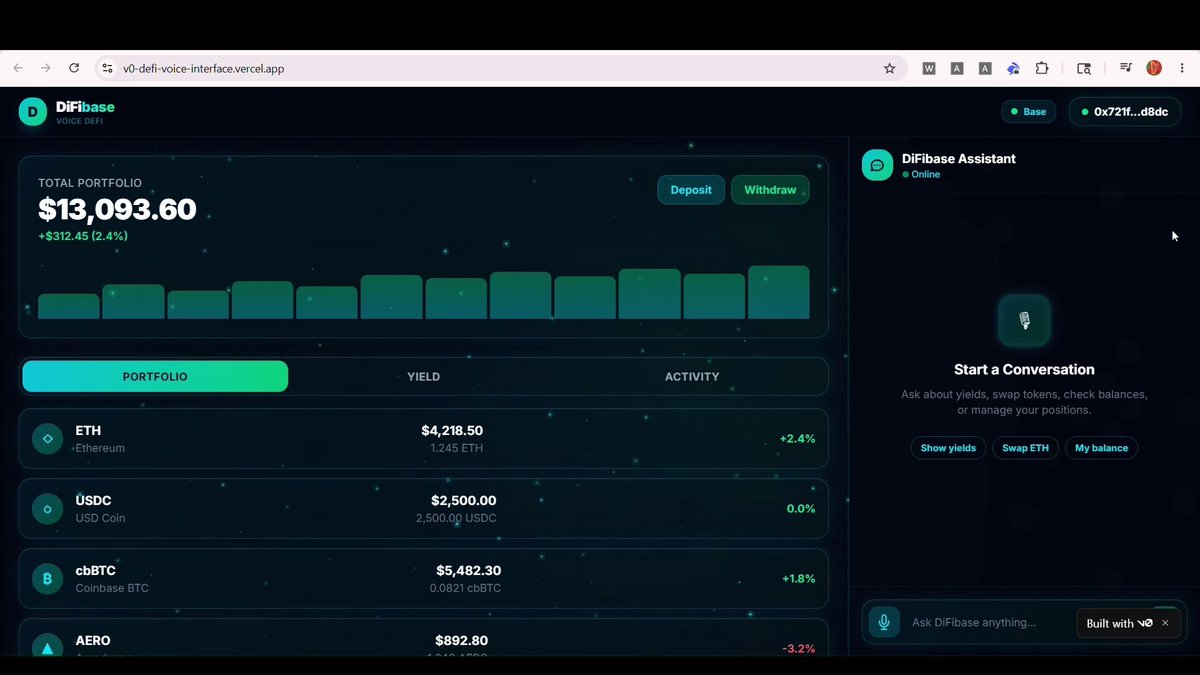1200x675 pixels.
Task: Click the W extension icon
Action: coord(929,68)
